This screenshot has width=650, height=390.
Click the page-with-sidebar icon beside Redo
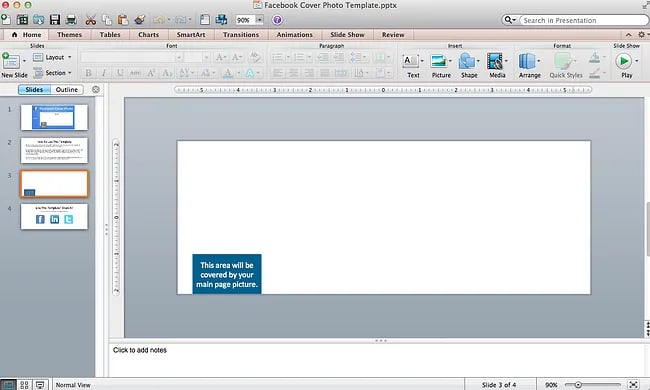(205, 19)
